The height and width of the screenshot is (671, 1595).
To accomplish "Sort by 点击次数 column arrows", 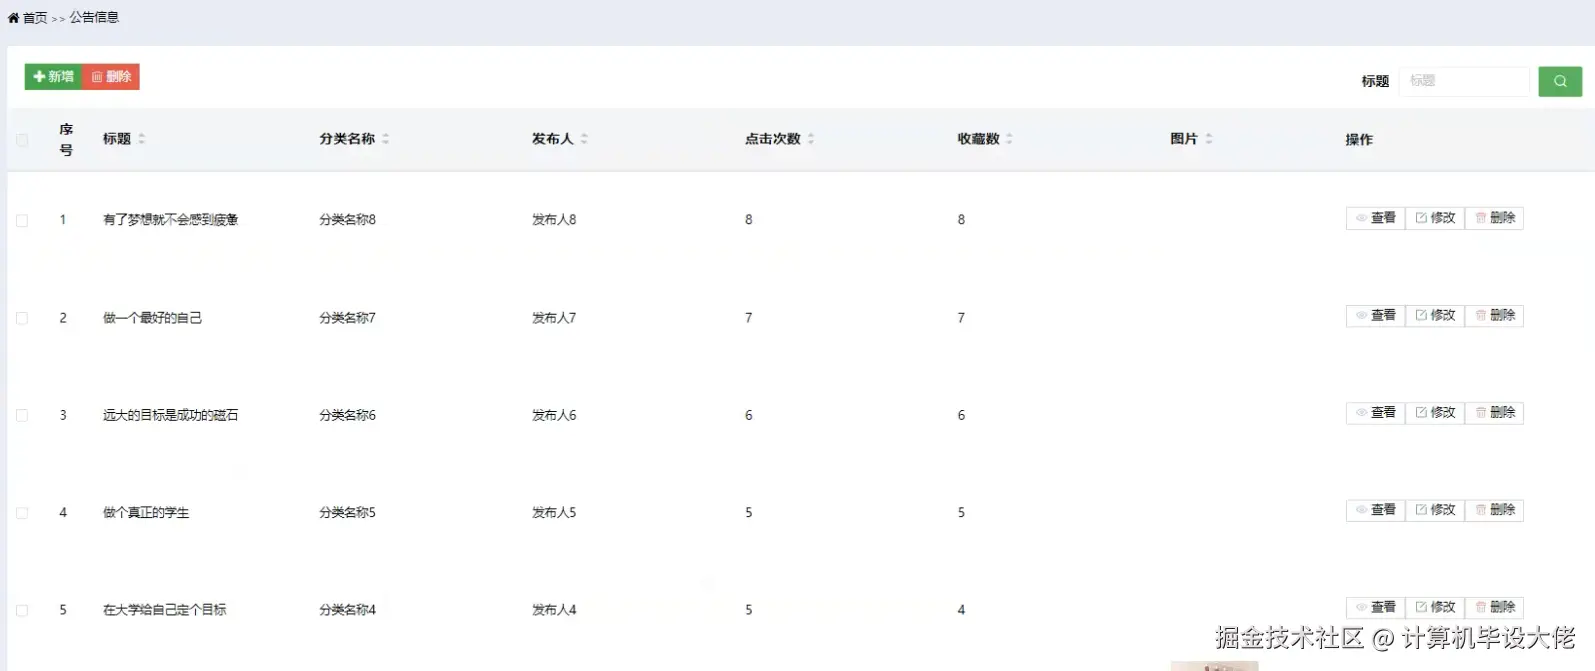I will click(811, 139).
